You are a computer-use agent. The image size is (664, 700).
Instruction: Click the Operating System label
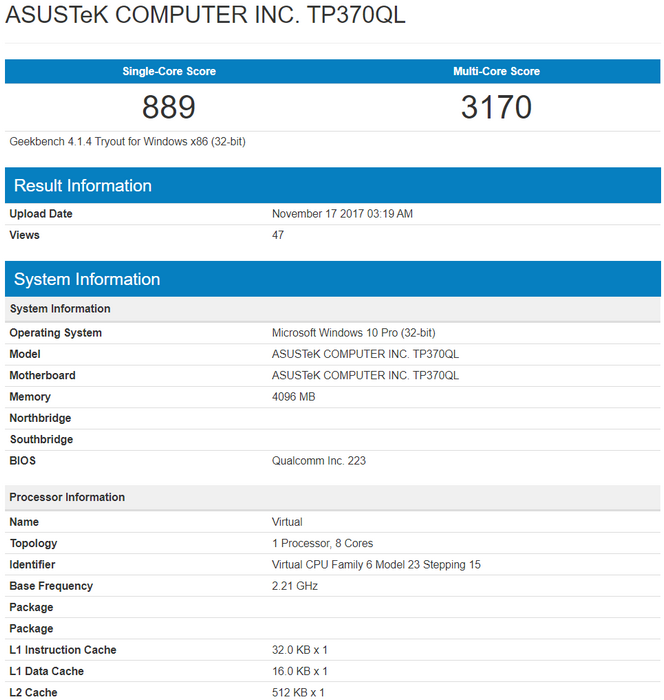point(56,333)
